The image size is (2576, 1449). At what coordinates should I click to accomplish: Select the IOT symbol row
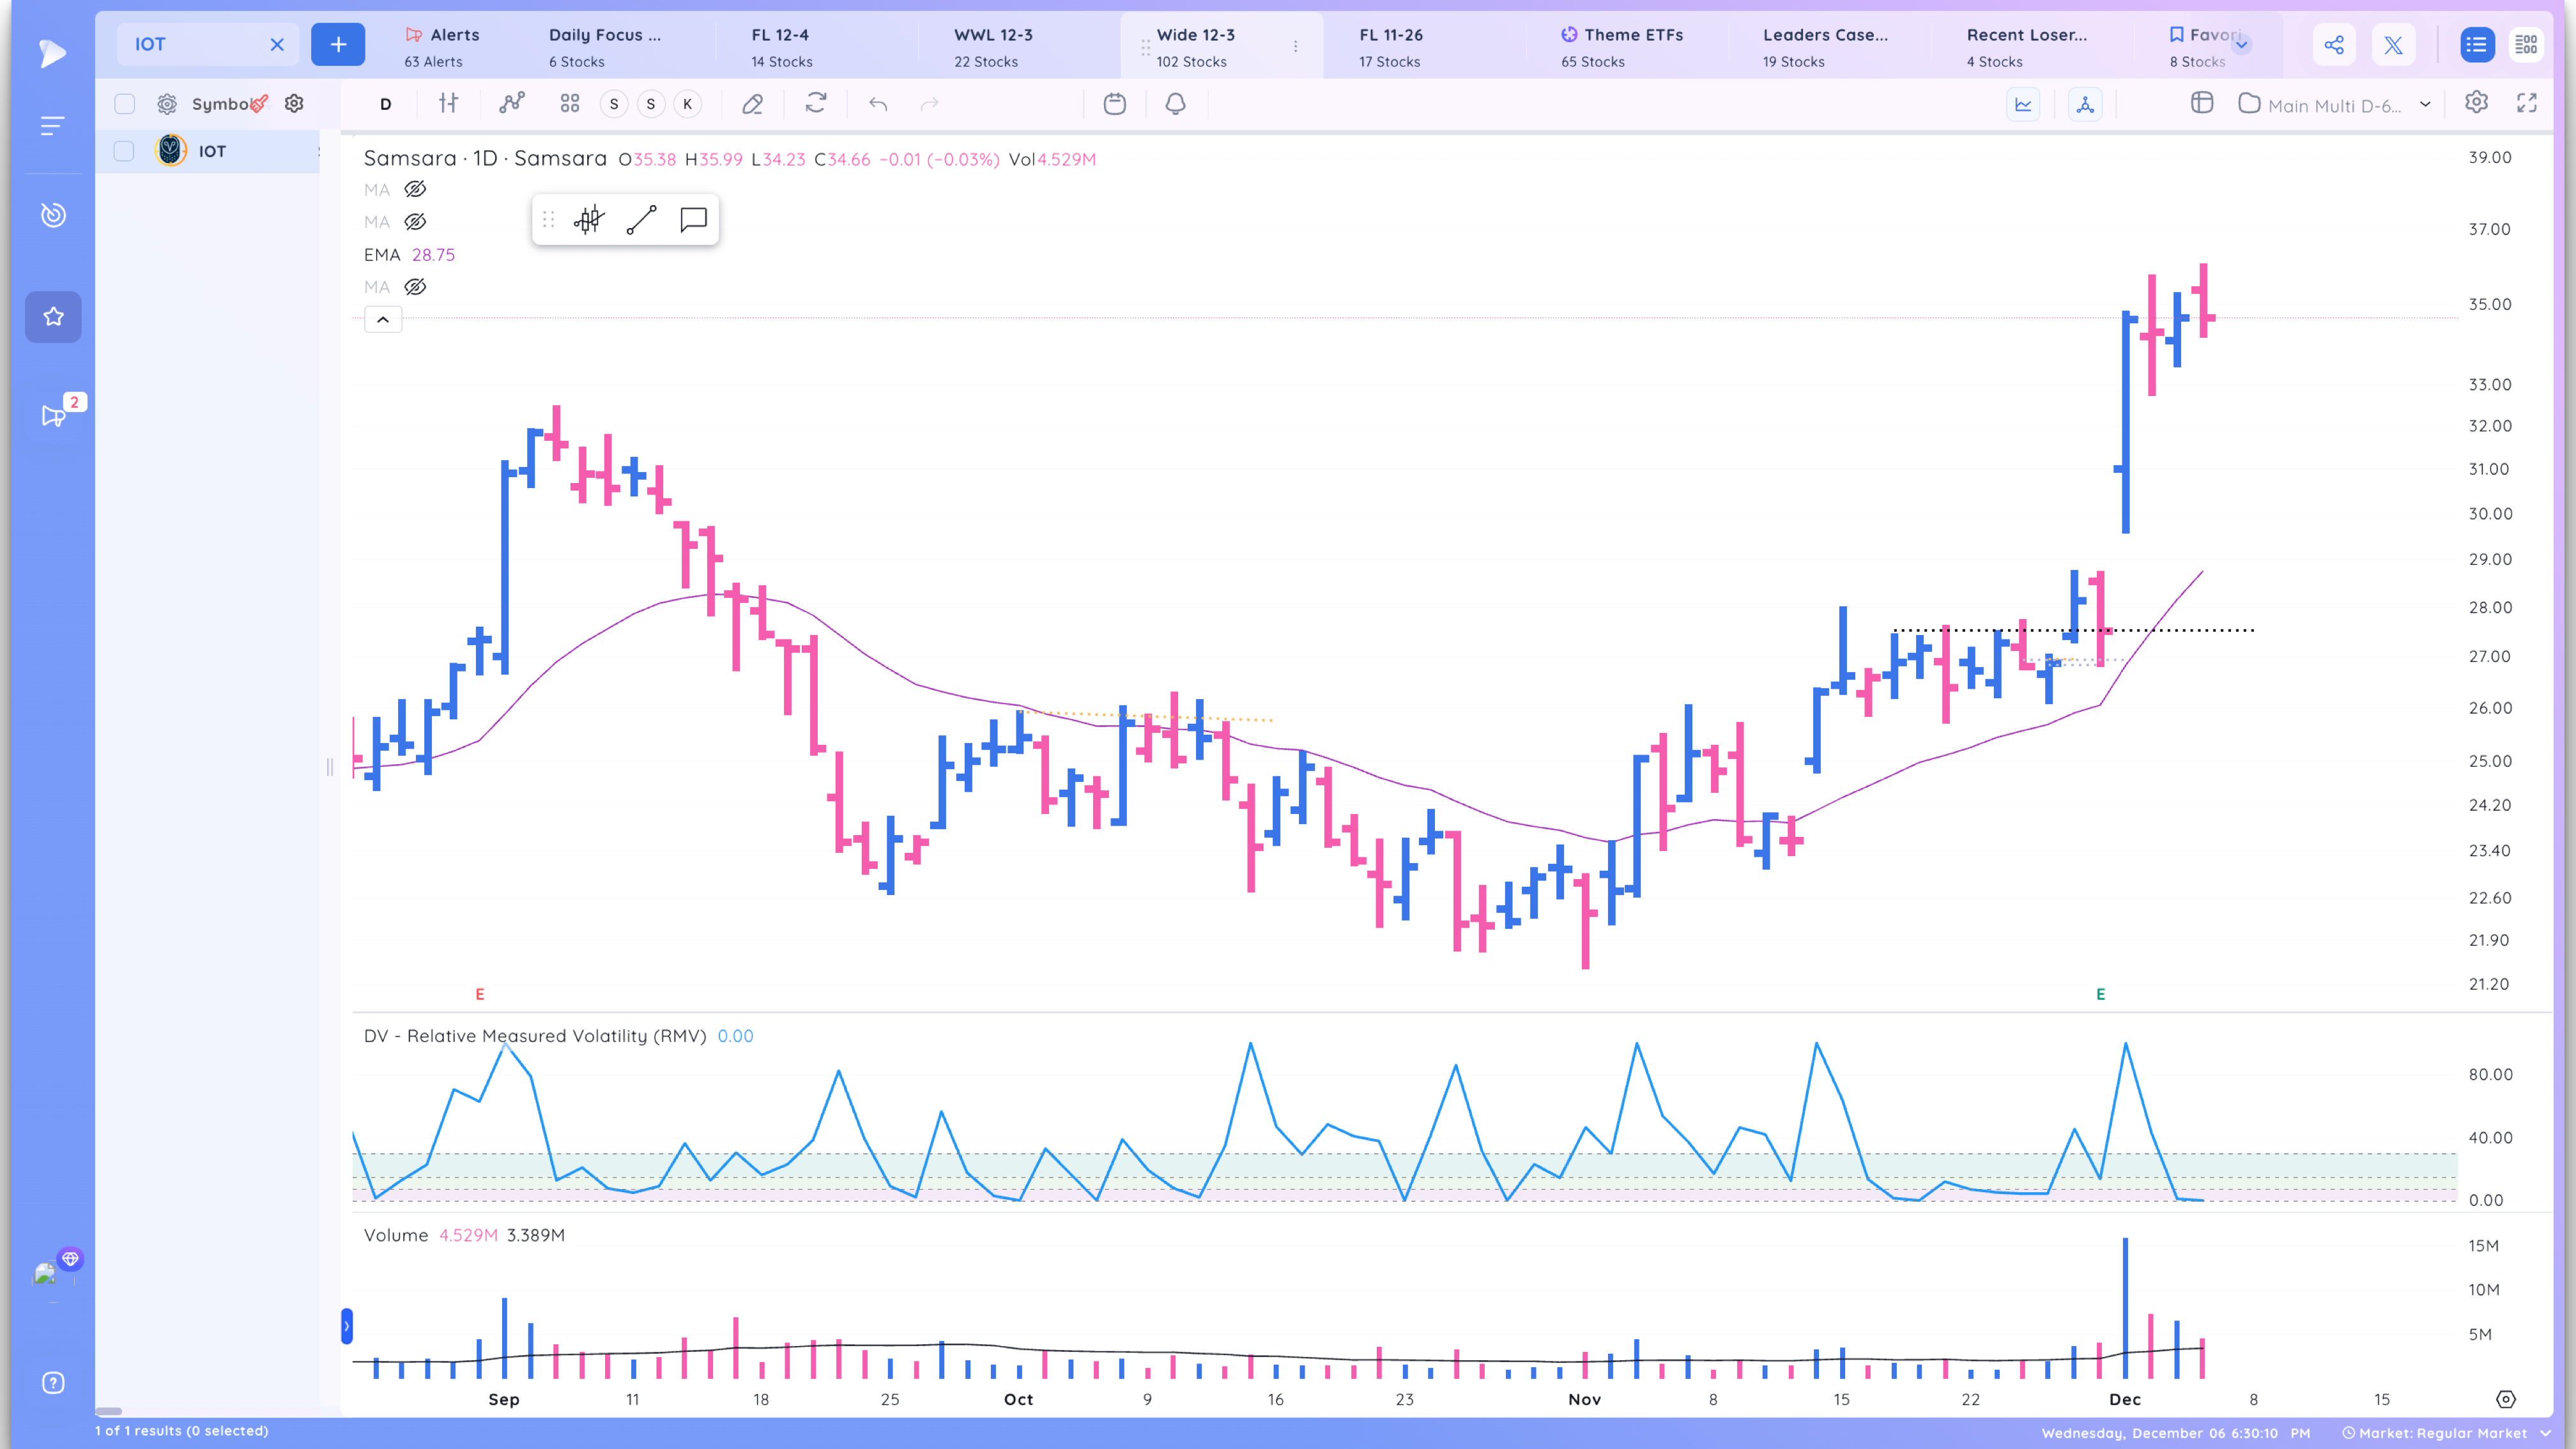coord(208,151)
